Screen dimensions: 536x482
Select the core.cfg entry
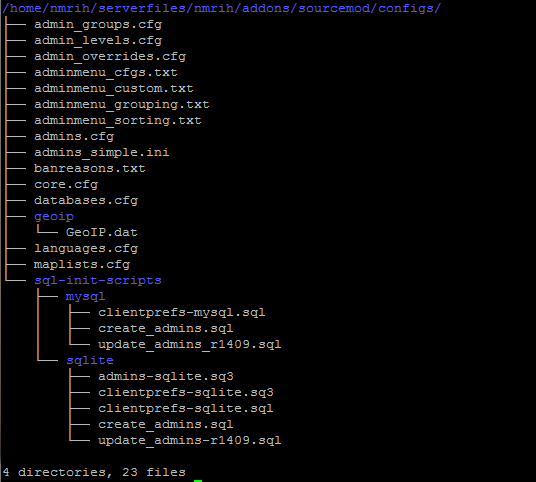[x=66, y=185]
